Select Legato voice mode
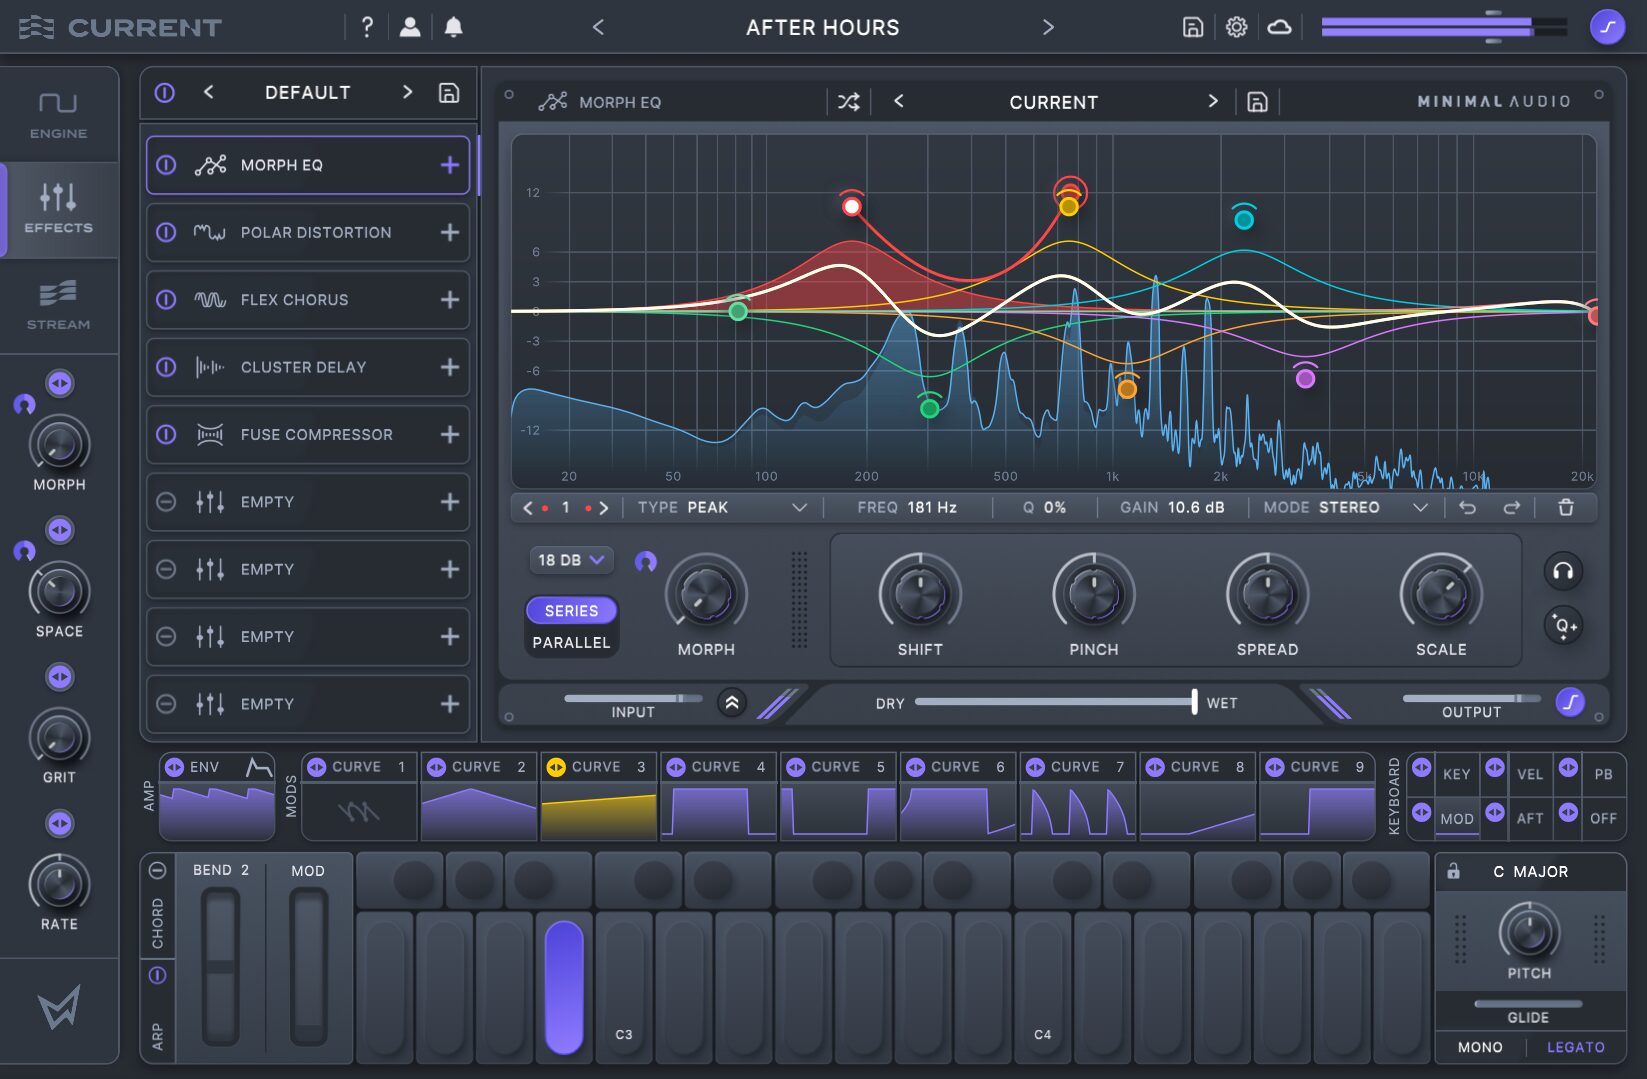The image size is (1647, 1079). (x=1575, y=1047)
